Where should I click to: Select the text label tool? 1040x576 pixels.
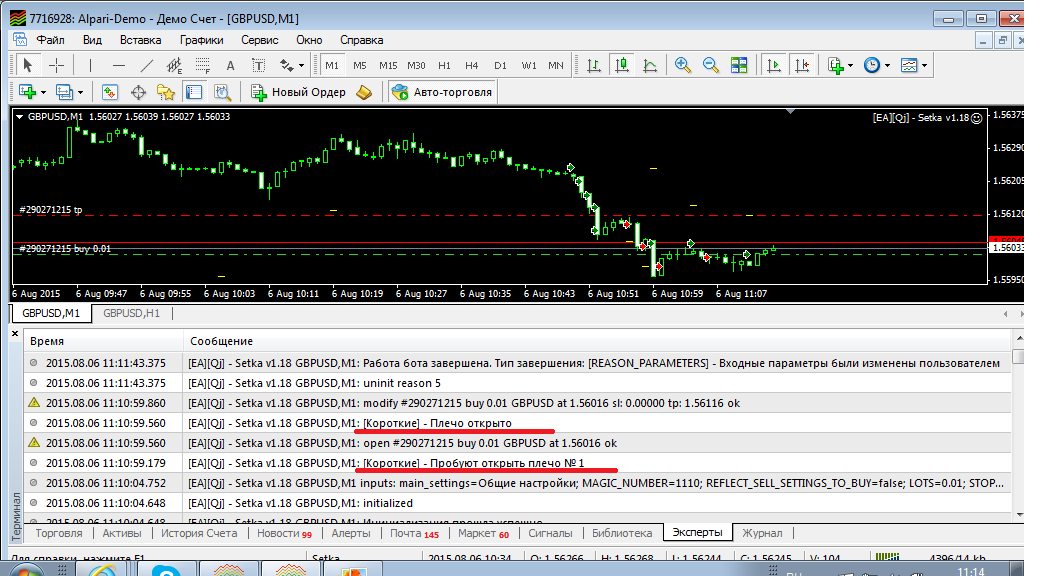(259, 65)
